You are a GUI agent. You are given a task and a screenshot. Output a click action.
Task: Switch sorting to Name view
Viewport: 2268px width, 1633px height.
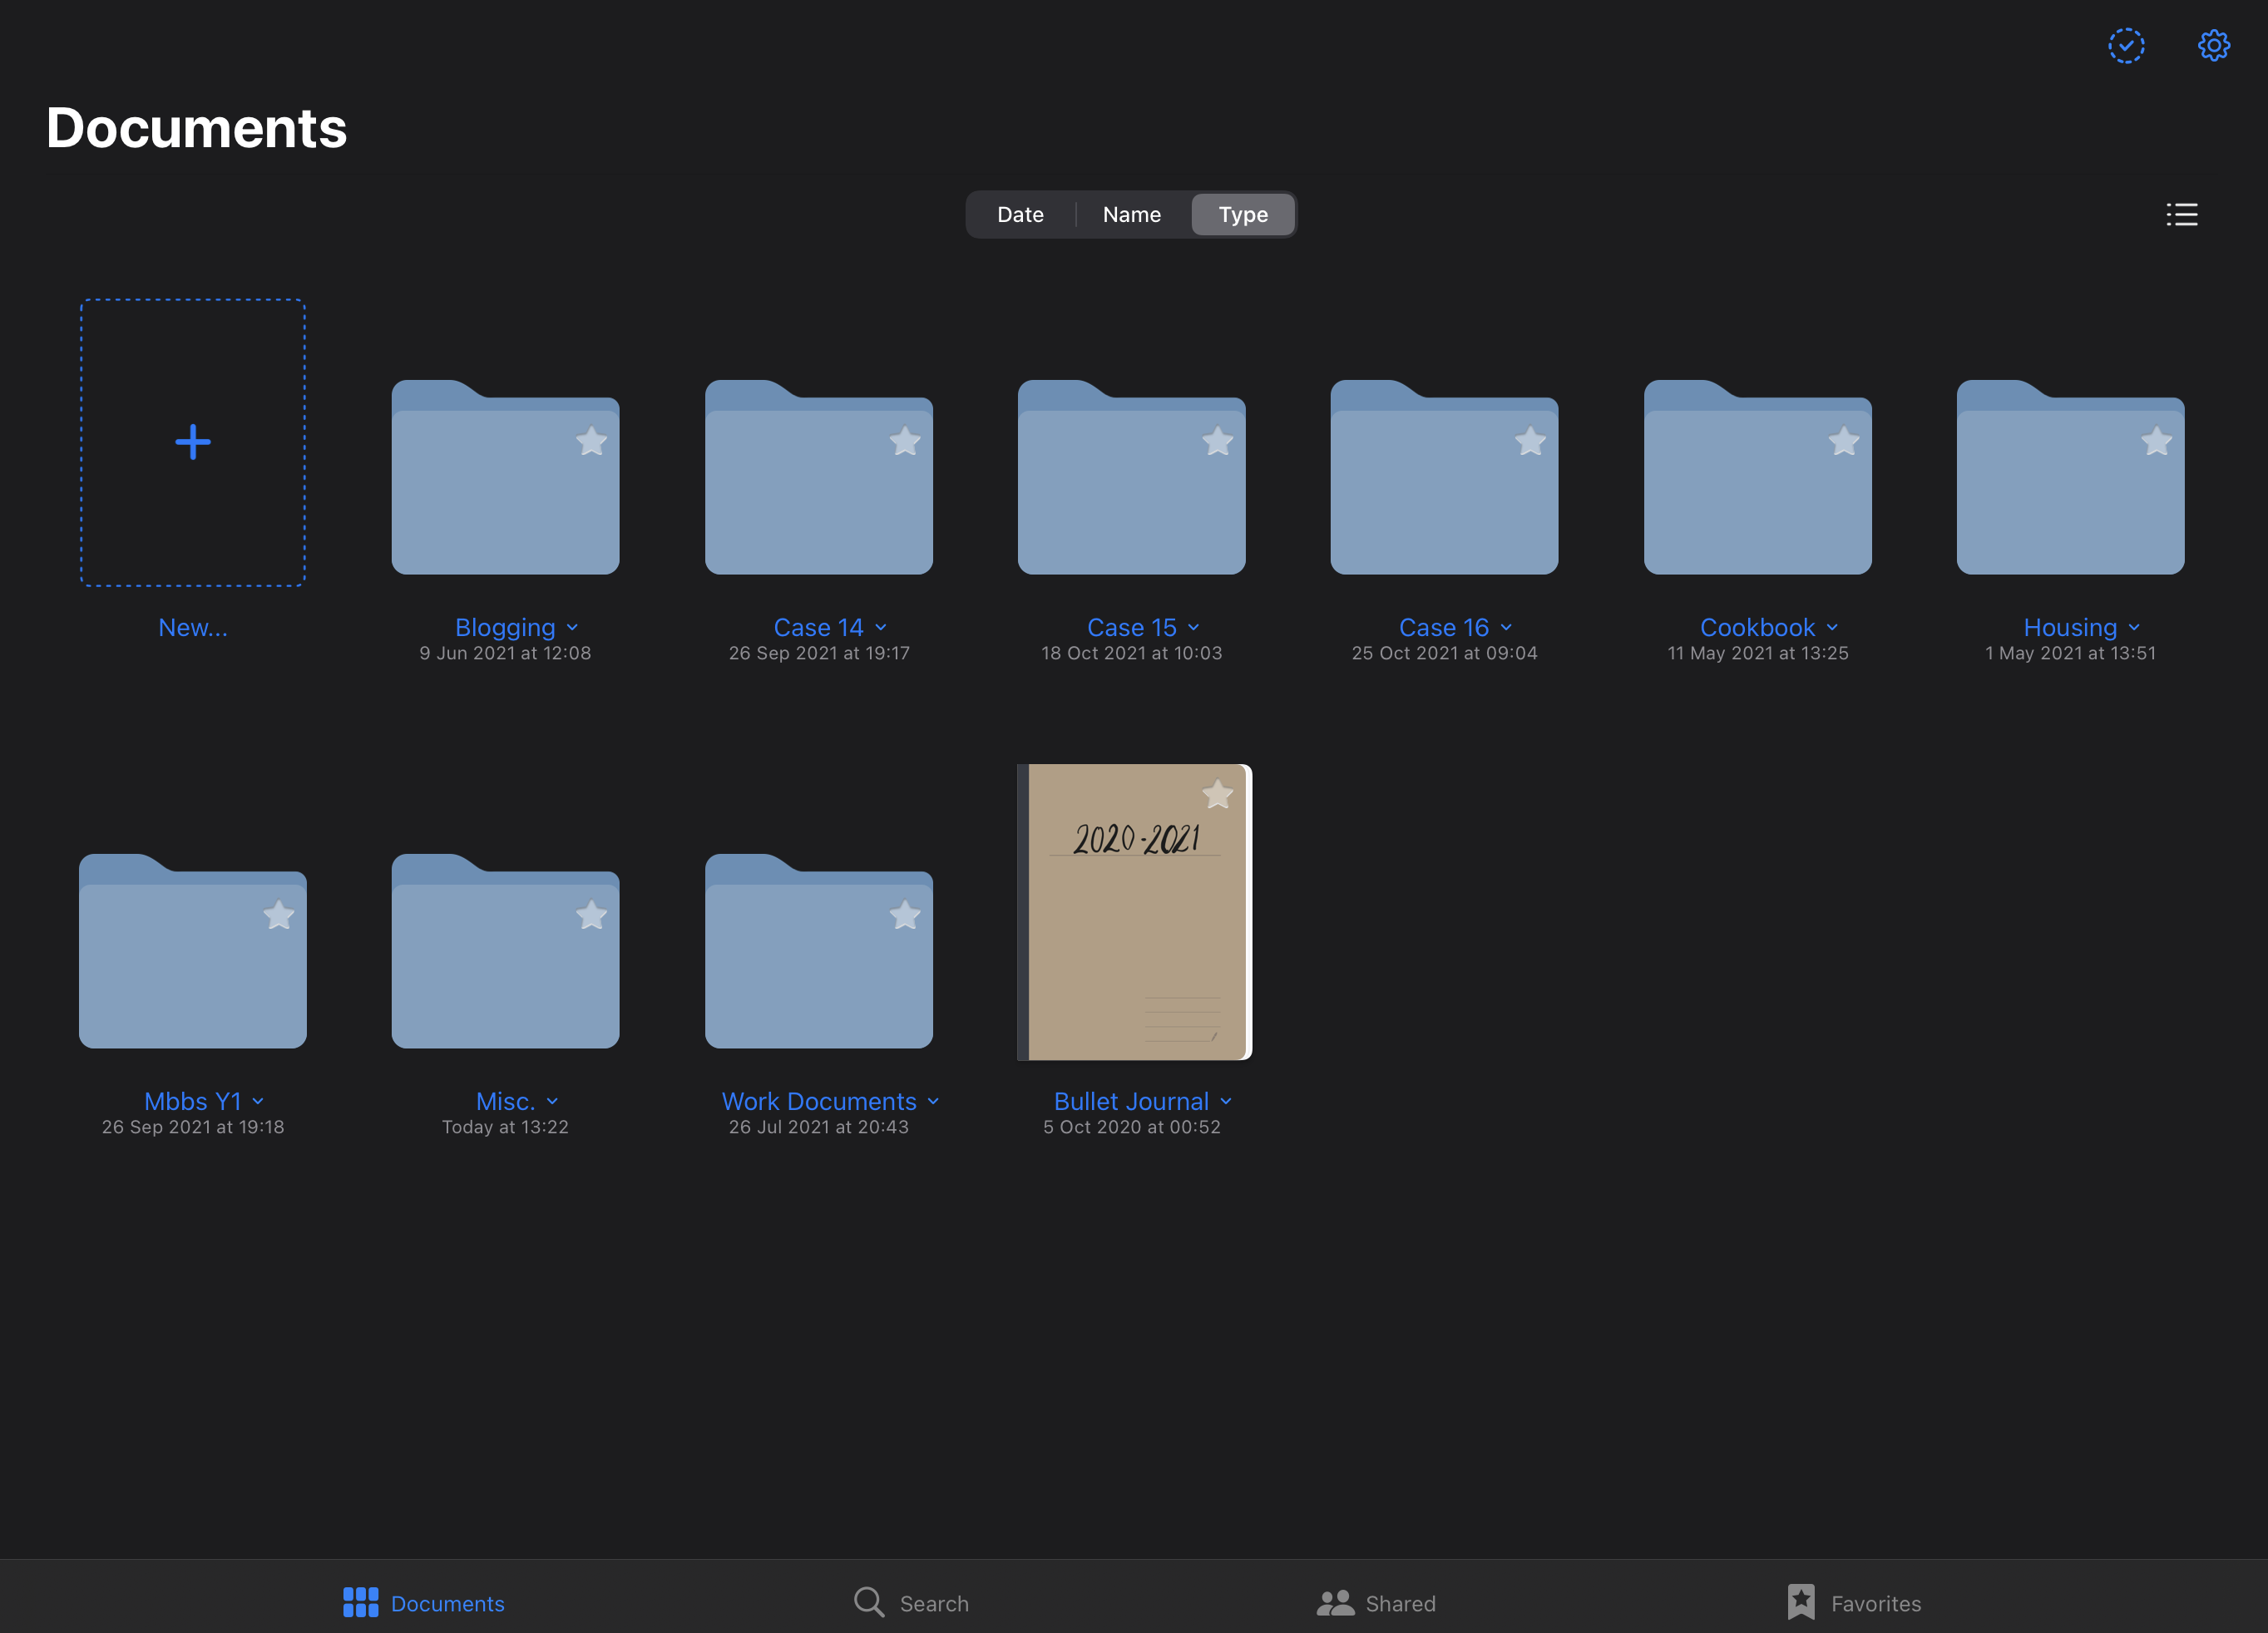coord(1129,213)
